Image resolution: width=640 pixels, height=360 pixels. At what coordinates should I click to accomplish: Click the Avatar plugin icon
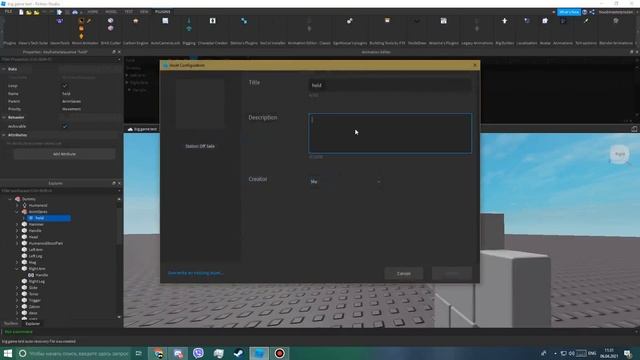545,21
